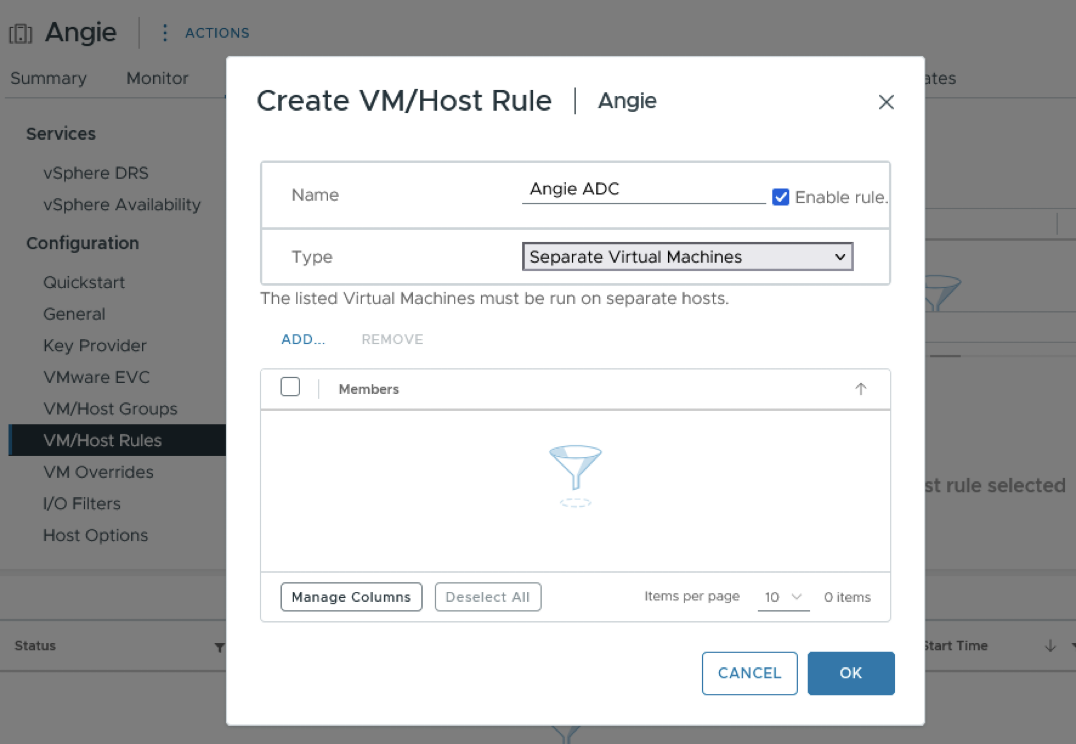The width and height of the screenshot is (1076, 744).
Task: Click the Status column filter icon
Action: click(x=219, y=647)
